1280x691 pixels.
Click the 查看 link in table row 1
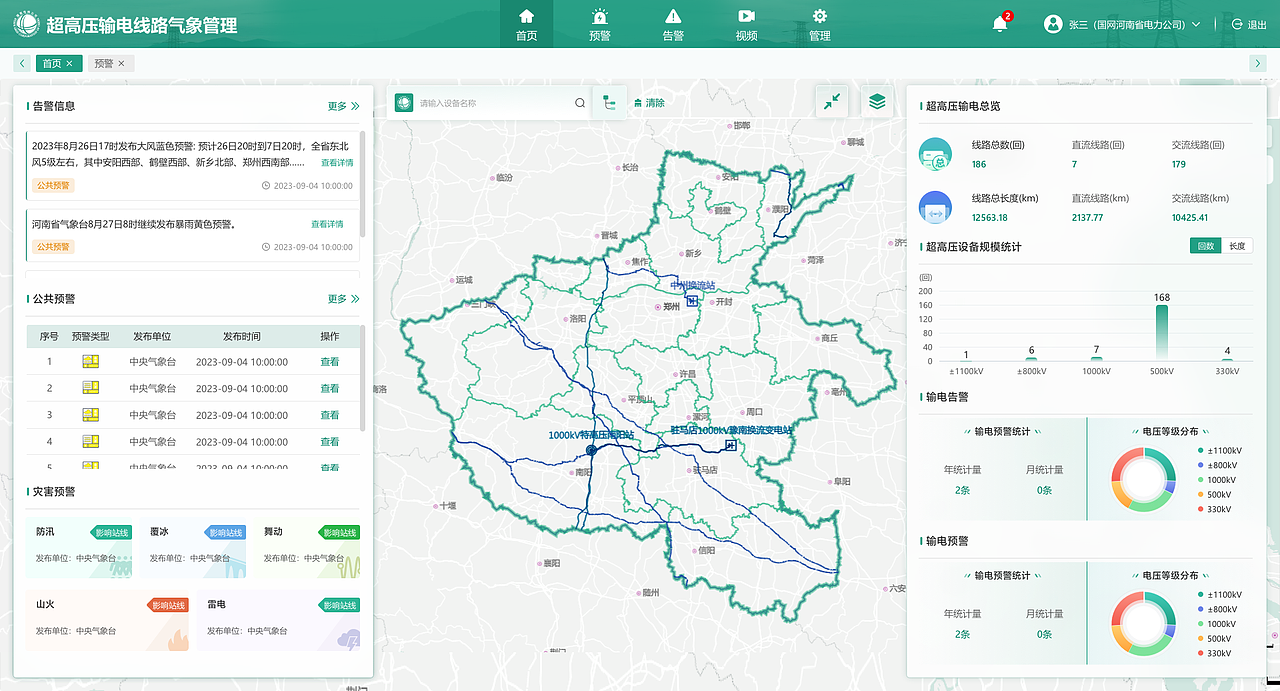[x=329, y=362]
